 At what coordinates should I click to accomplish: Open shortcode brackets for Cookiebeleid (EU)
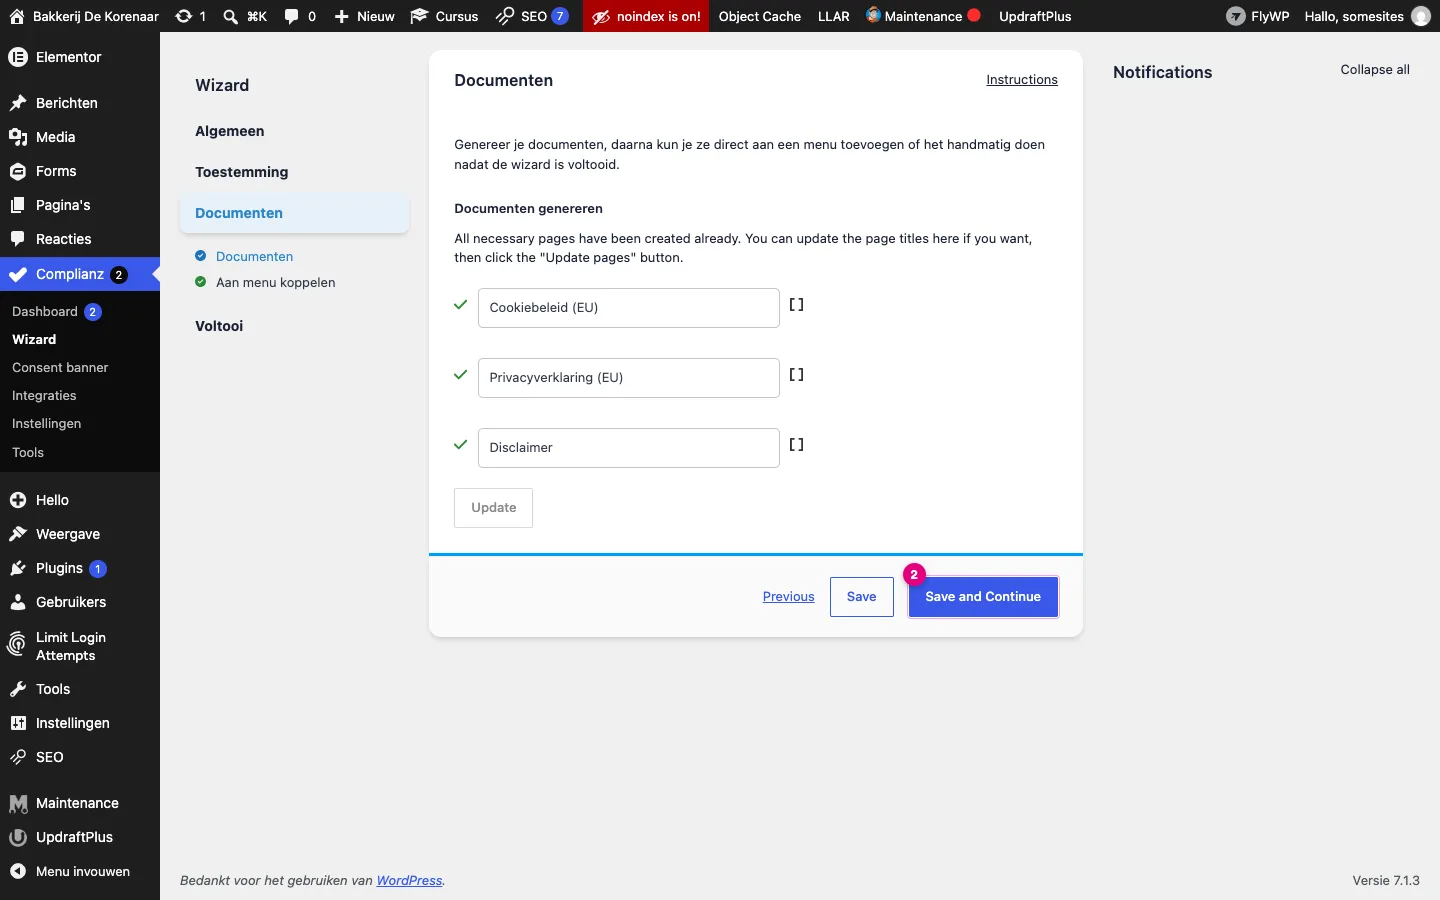pos(797,305)
